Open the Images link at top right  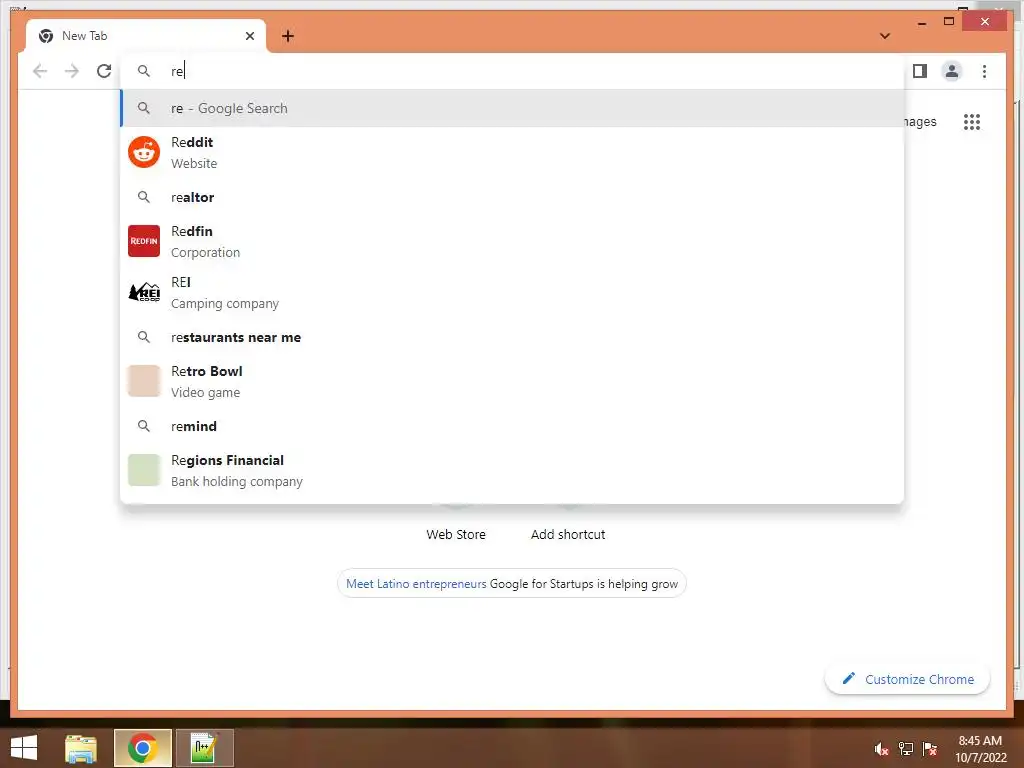coord(921,121)
